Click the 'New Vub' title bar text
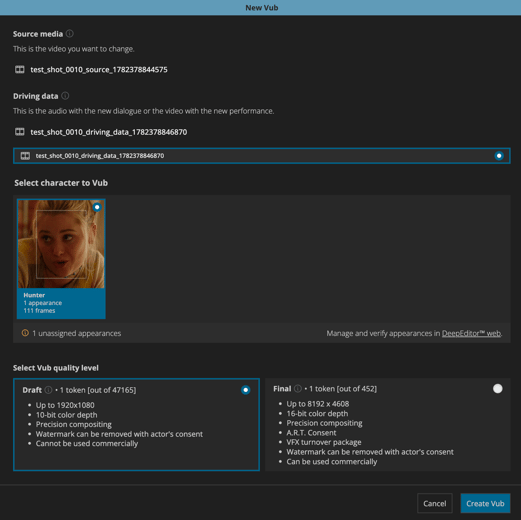This screenshot has height=520, width=521. tap(262, 8)
